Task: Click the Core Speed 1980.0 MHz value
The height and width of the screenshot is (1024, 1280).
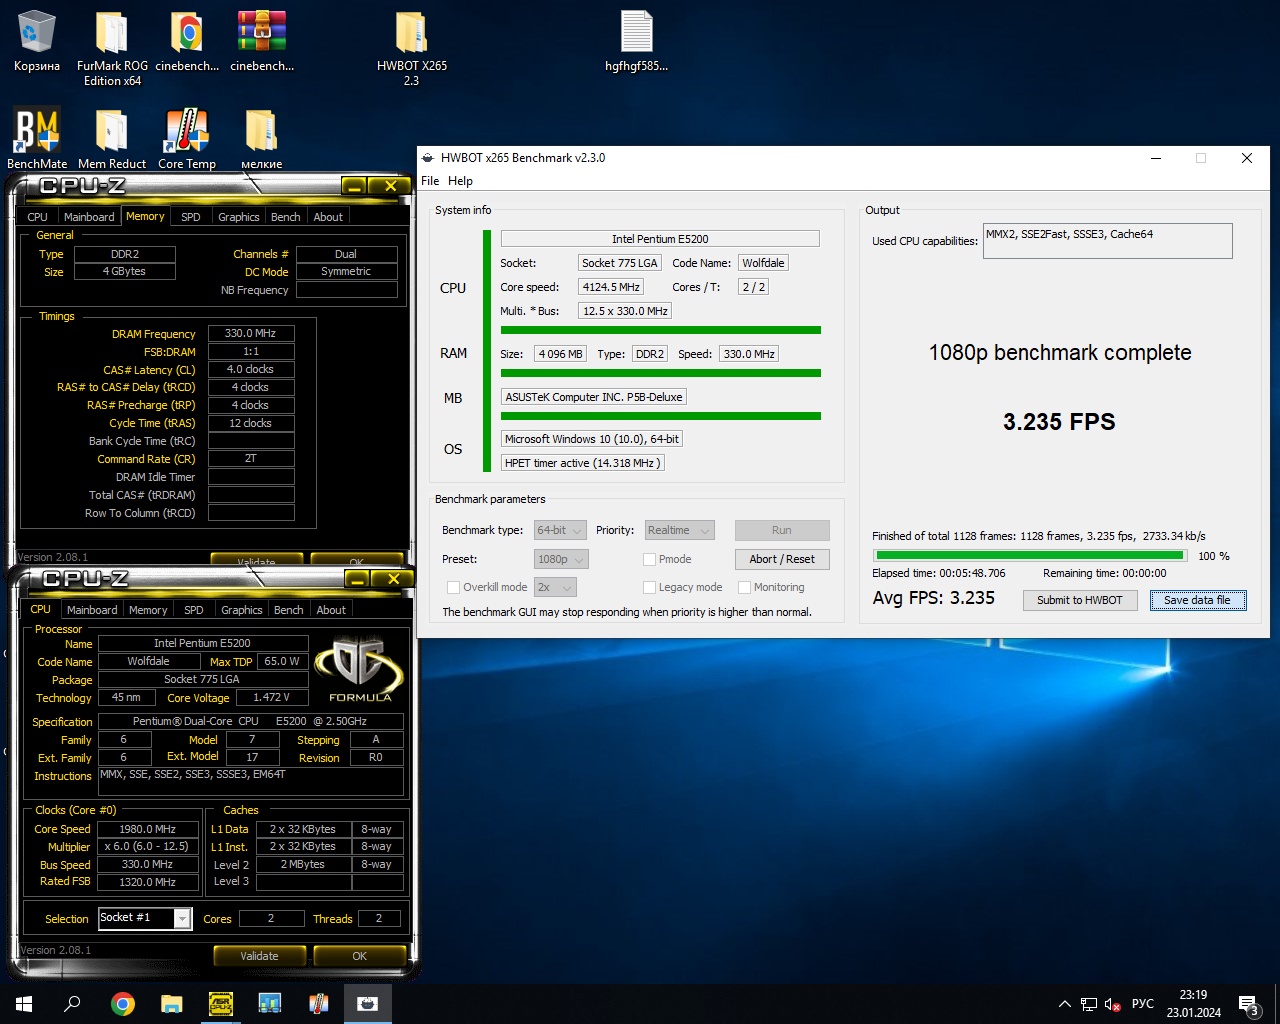Action: coord(148,830)
